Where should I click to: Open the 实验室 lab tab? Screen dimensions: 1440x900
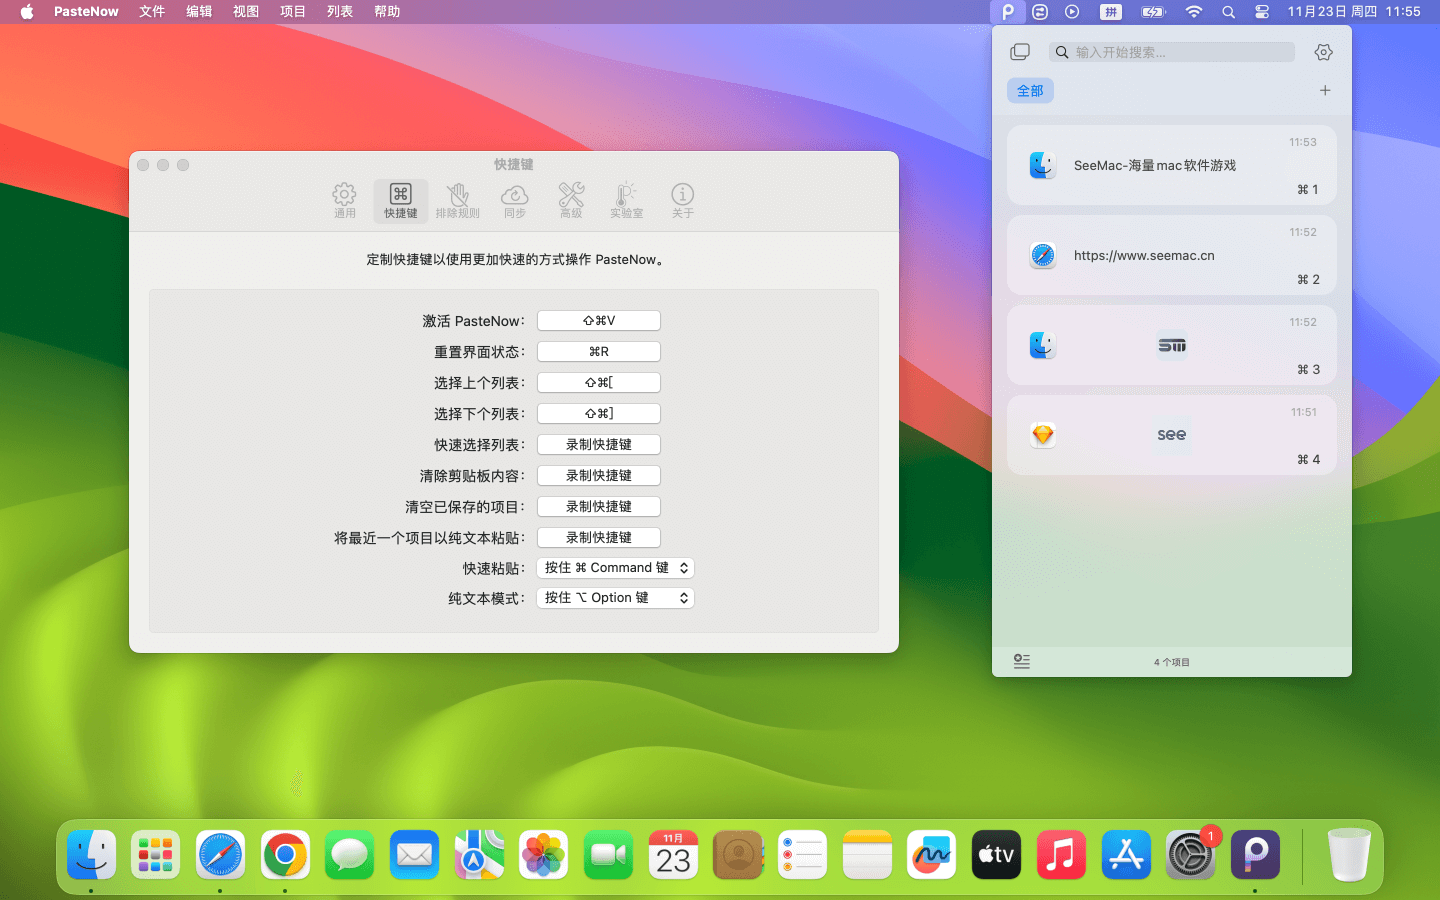(626, 200)
